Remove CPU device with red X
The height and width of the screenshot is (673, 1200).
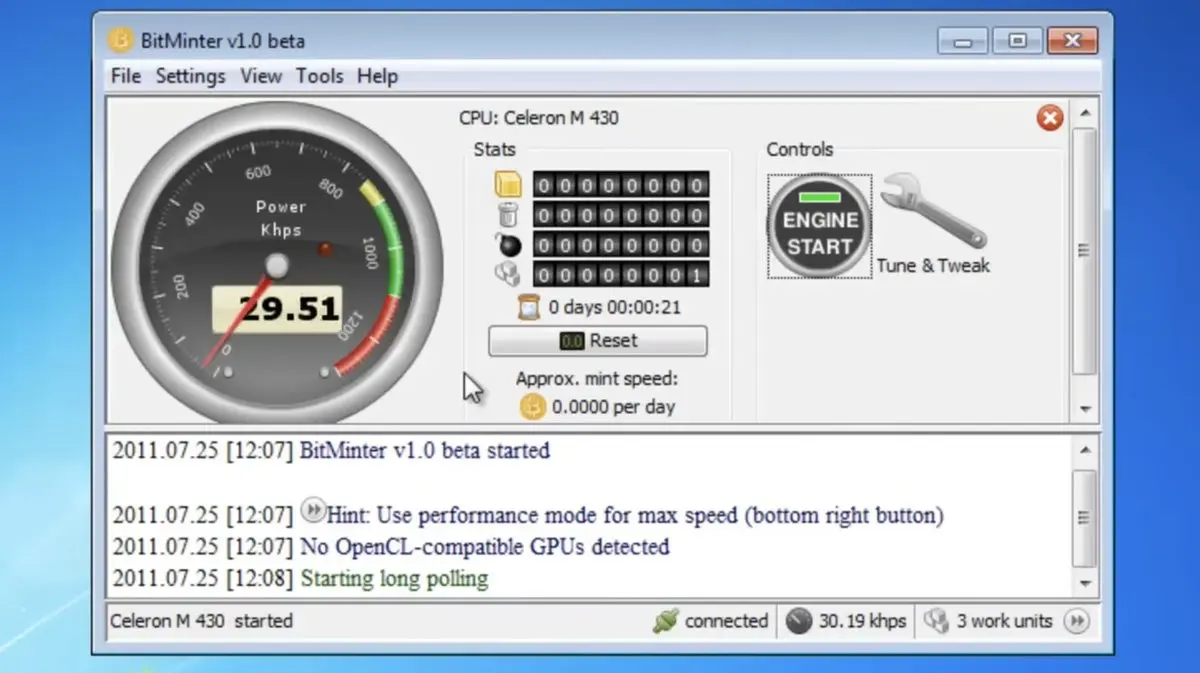[x=1049, y=119]
